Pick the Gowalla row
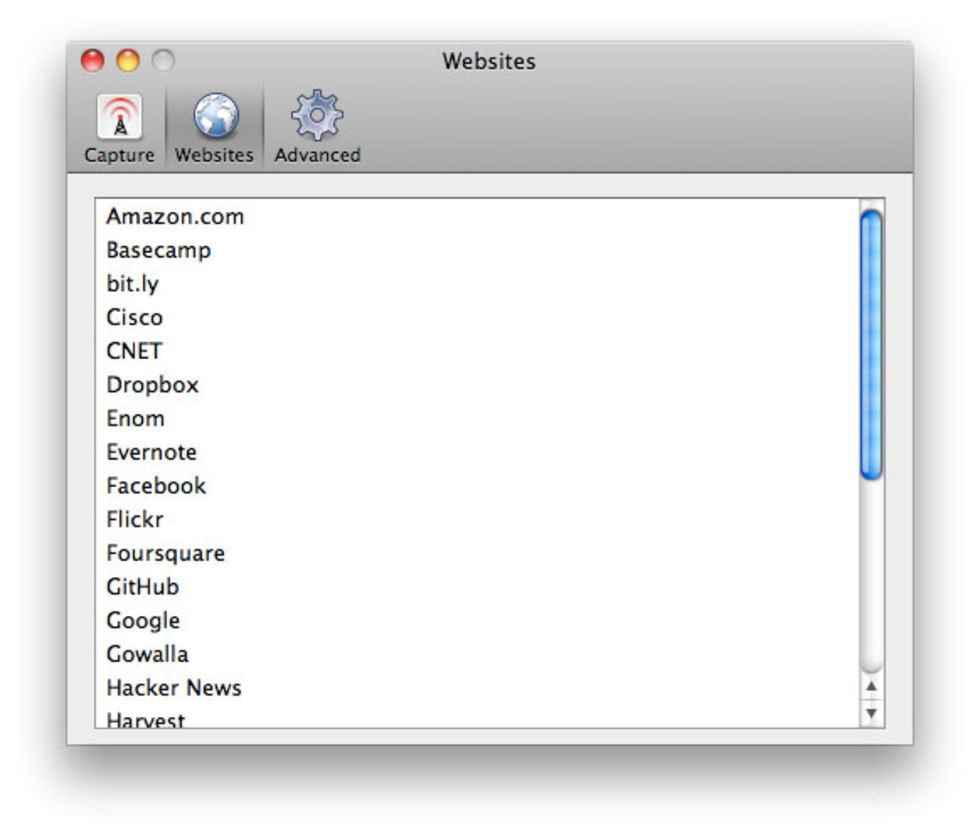Viewport: 980px width, 837px height. (478, 655)
